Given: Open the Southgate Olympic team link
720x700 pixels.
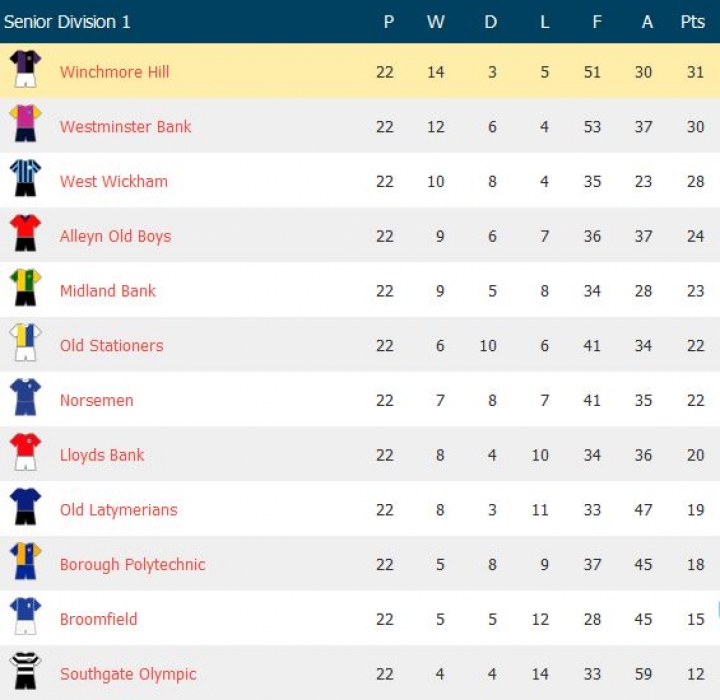Looking at the screenshot, I should tap(128, 674).
